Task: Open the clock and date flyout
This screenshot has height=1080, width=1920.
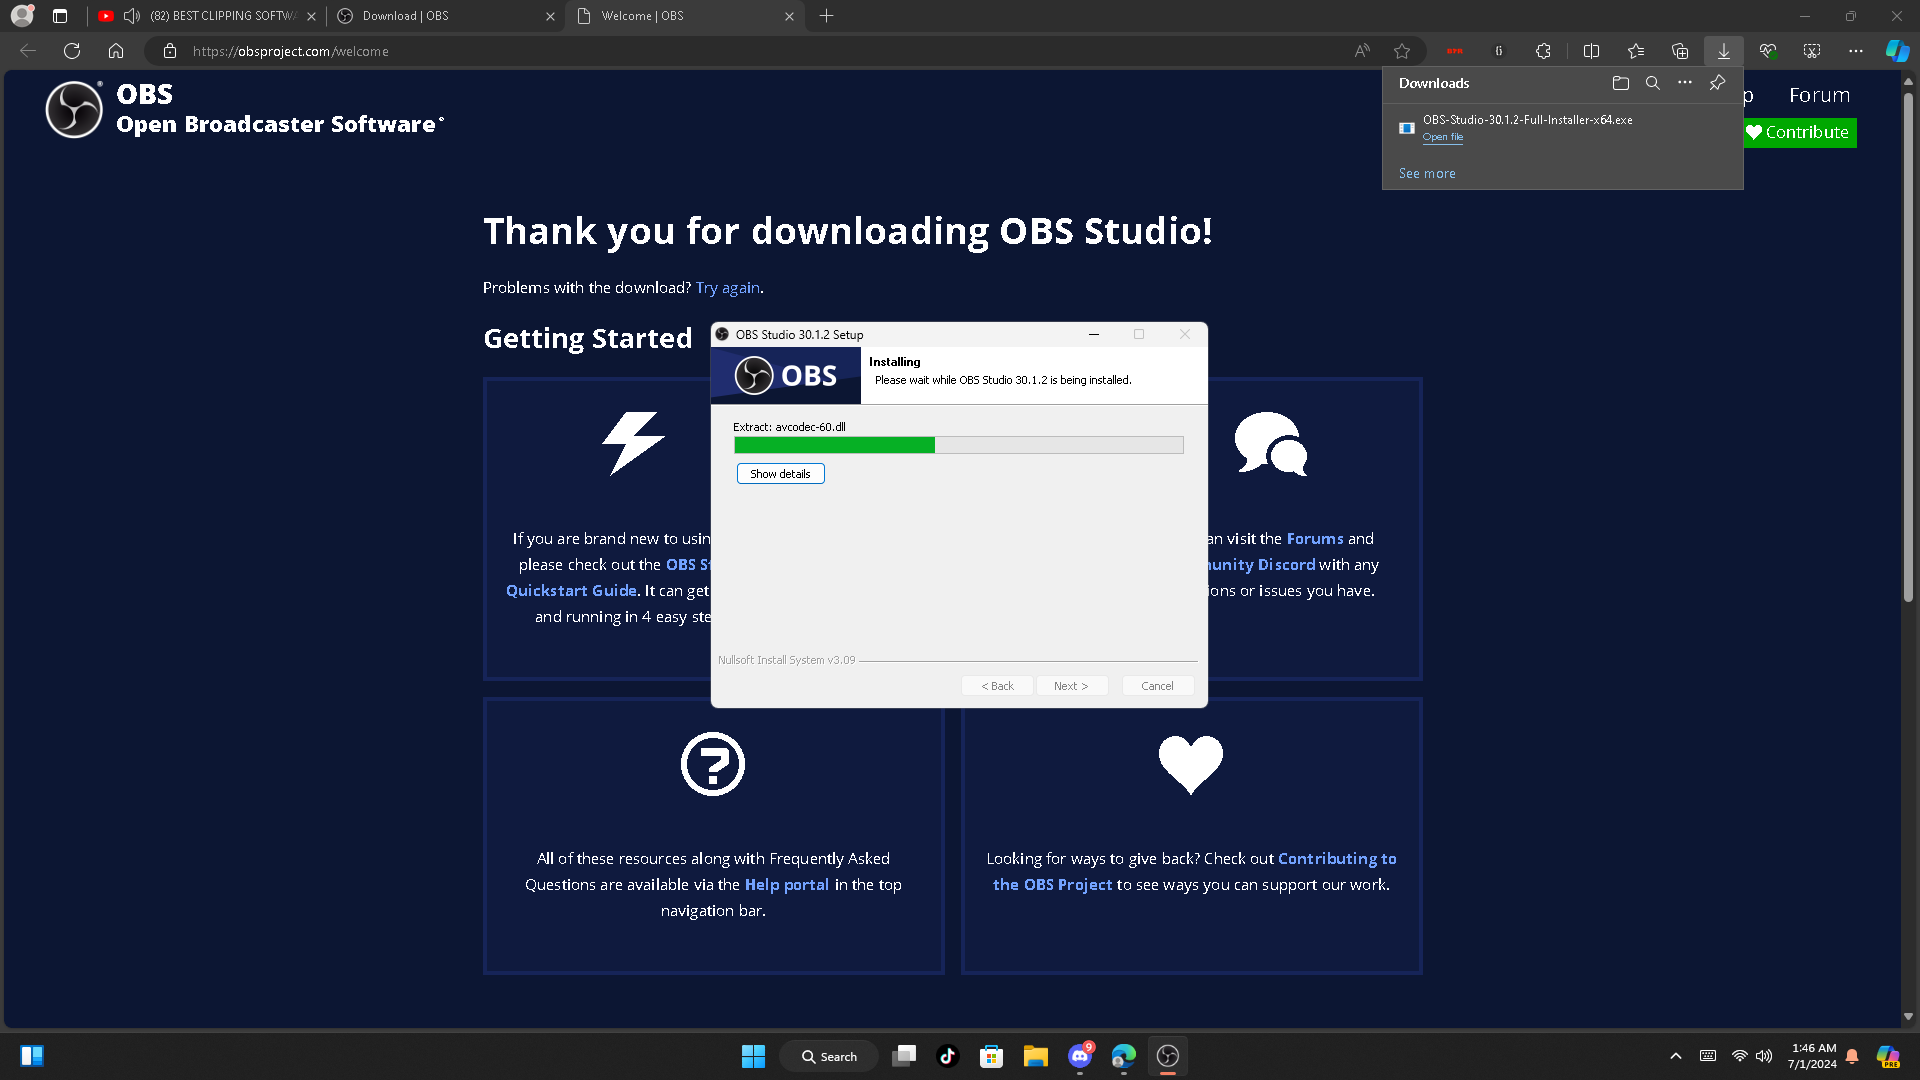Action: click(x=1813, y=1056)
